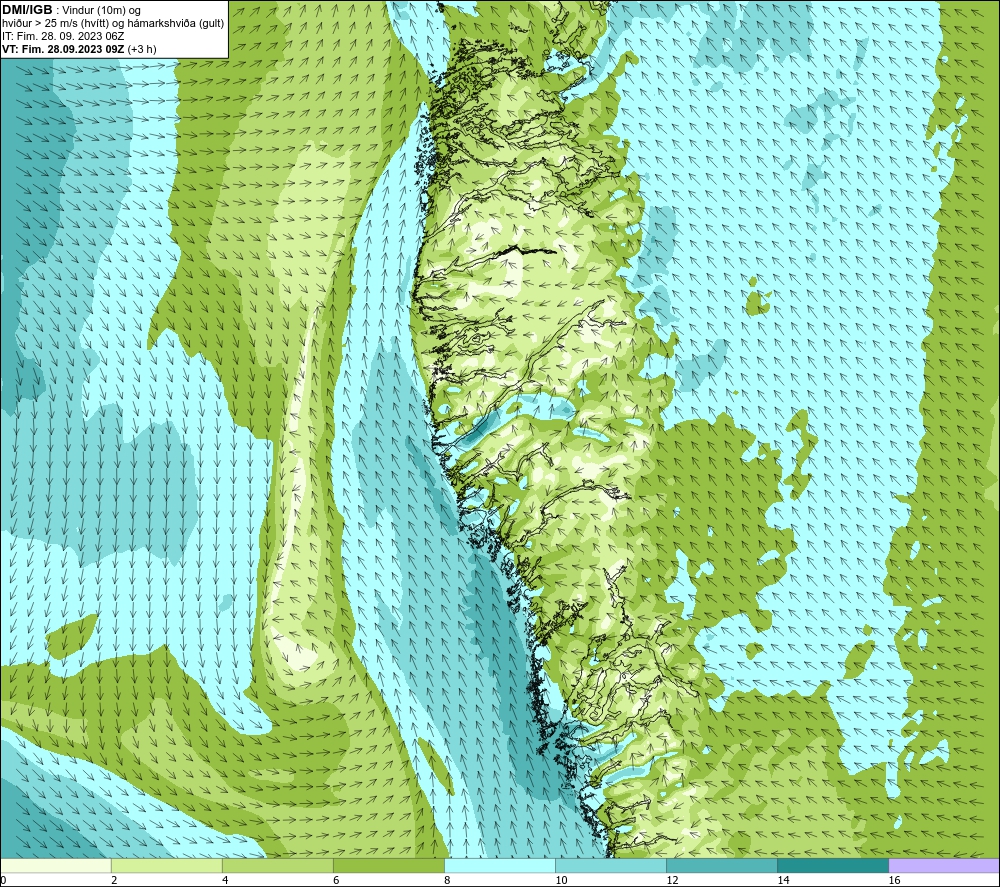Viewport: 1000px width, 887px height.
Task: Click the legend label '0'
Action: coord(3,880)
